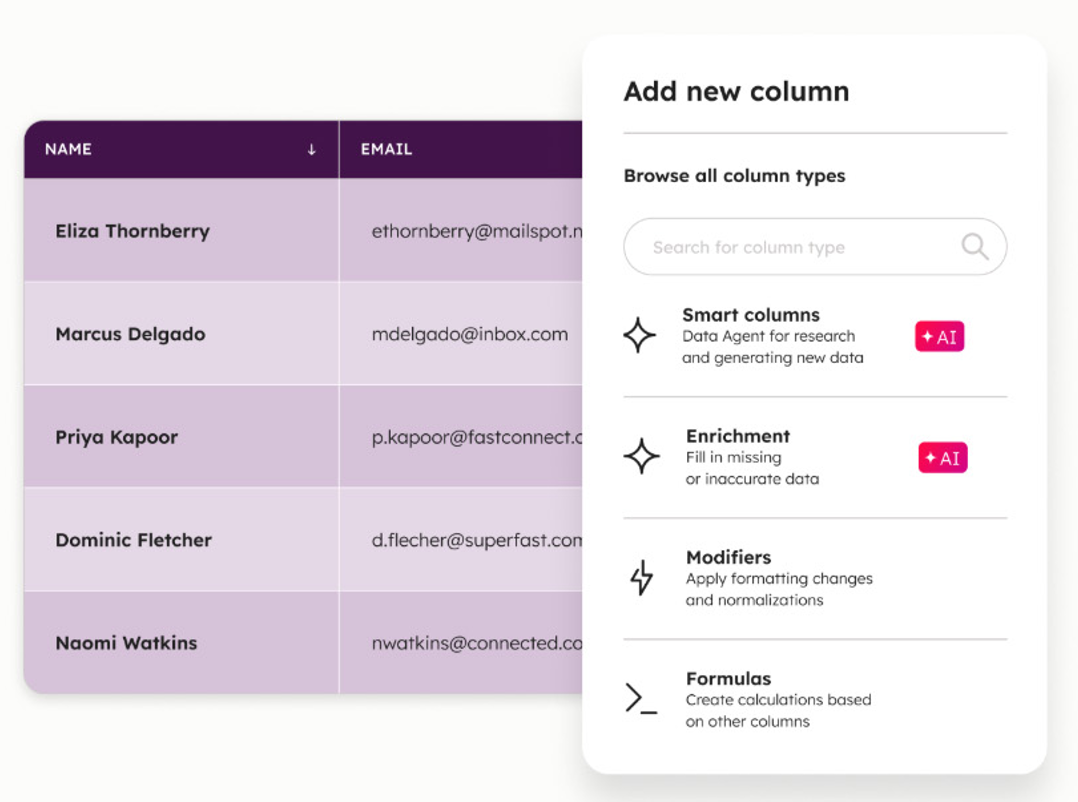Click the Modifiers lightning bolt icon
Viewport: 1078px width, 802px height.
641,577
